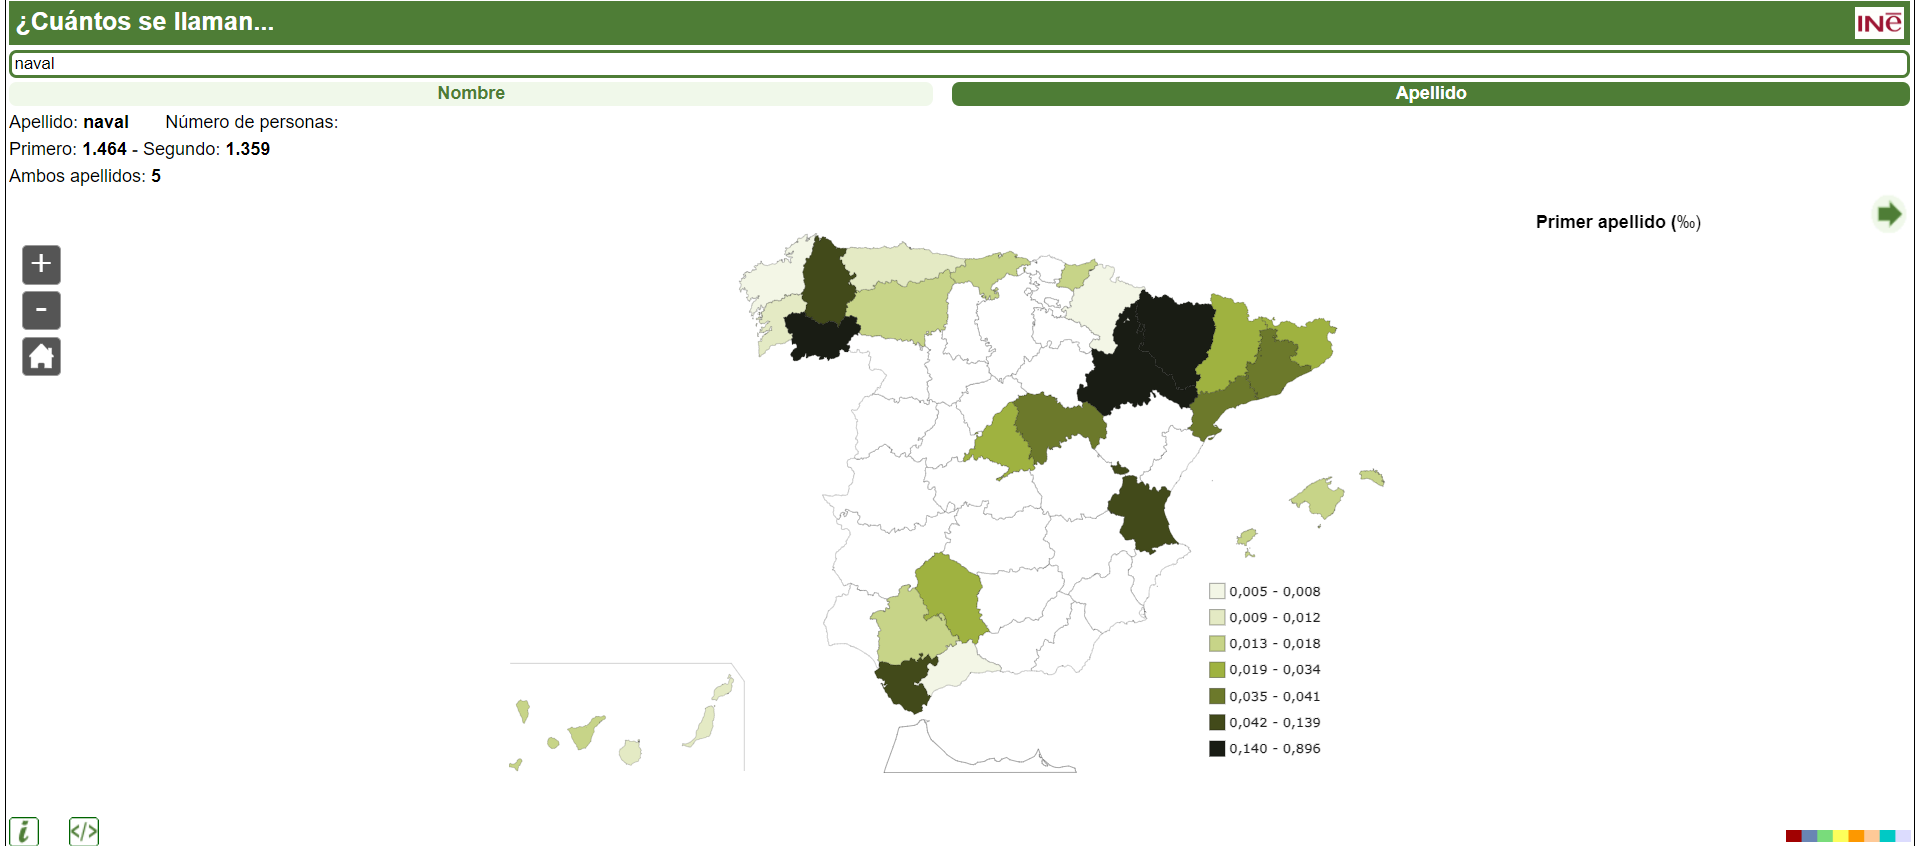This screenshot has width=1920, height=846.
Task: Click the search field containing "naval"
Action: pos(958,64)
